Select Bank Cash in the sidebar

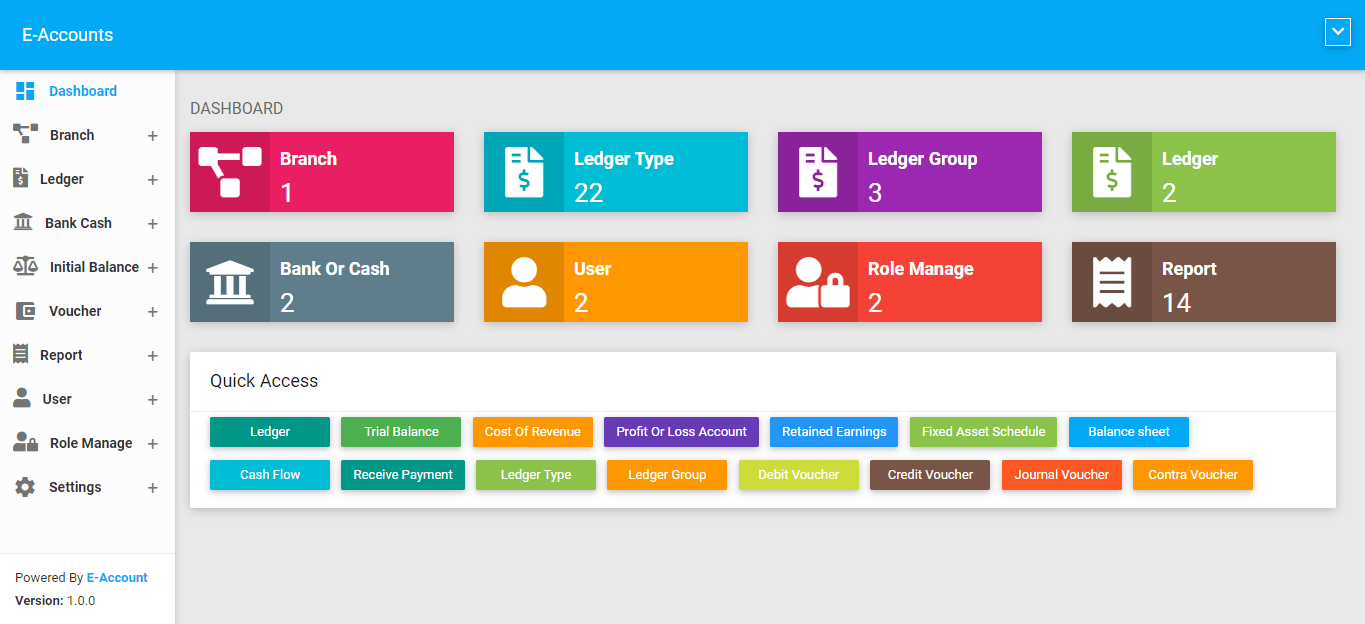[78, 223]
